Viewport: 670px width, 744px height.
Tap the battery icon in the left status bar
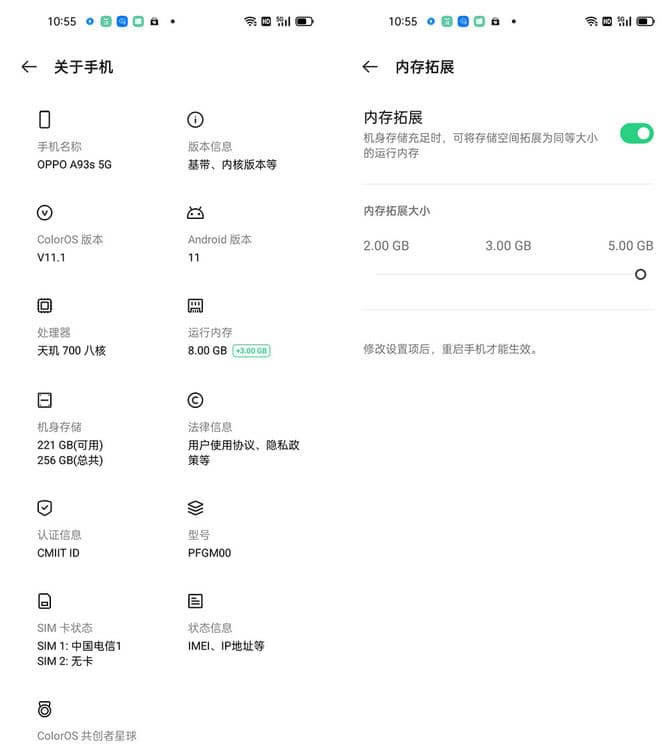click(x=304, y=21)
